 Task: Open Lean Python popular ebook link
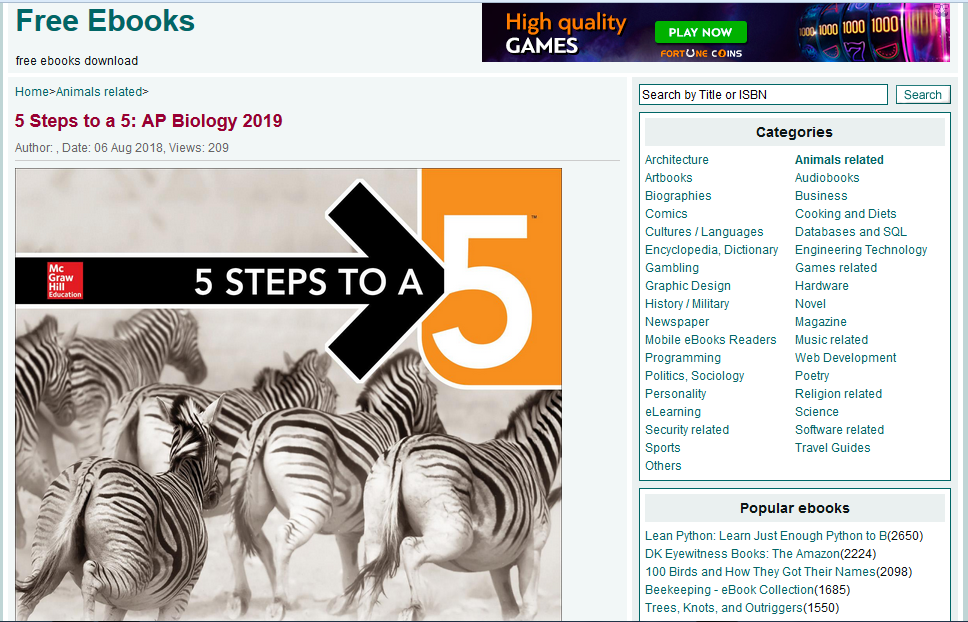[766, 536]
